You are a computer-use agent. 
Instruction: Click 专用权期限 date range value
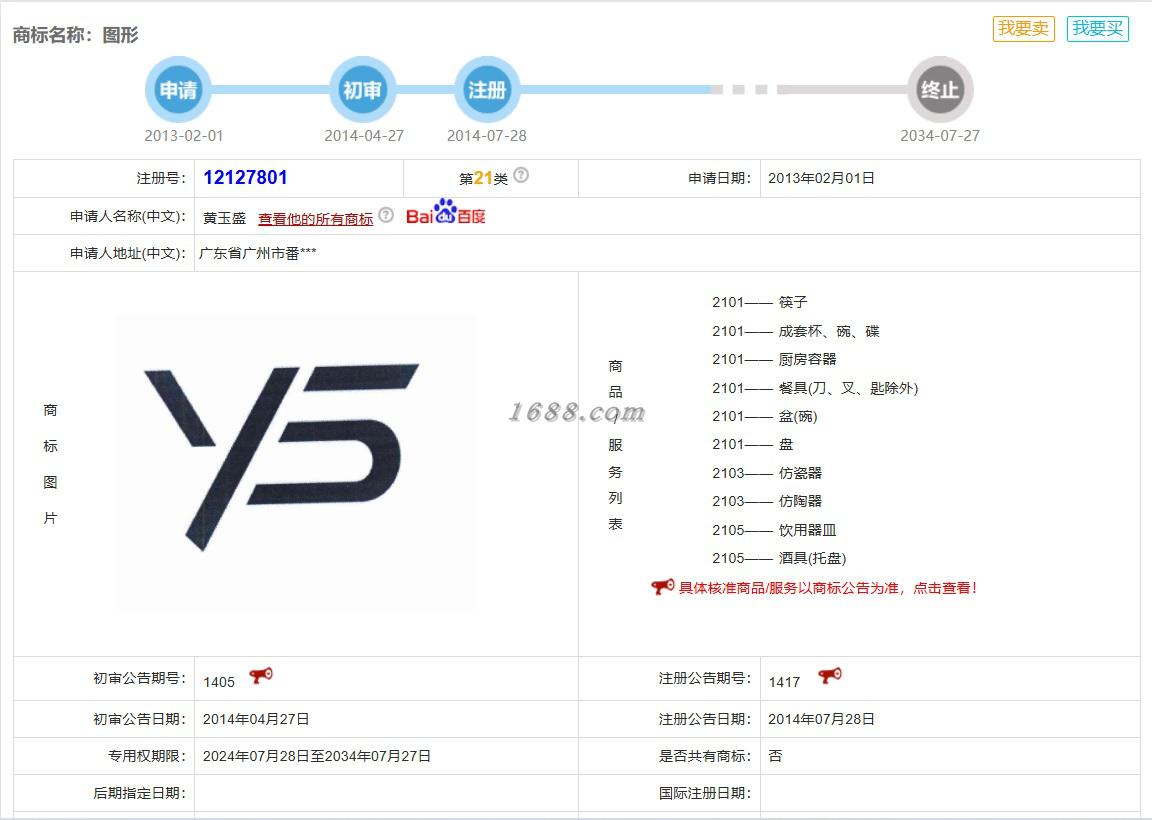click(x=317, y=756)
